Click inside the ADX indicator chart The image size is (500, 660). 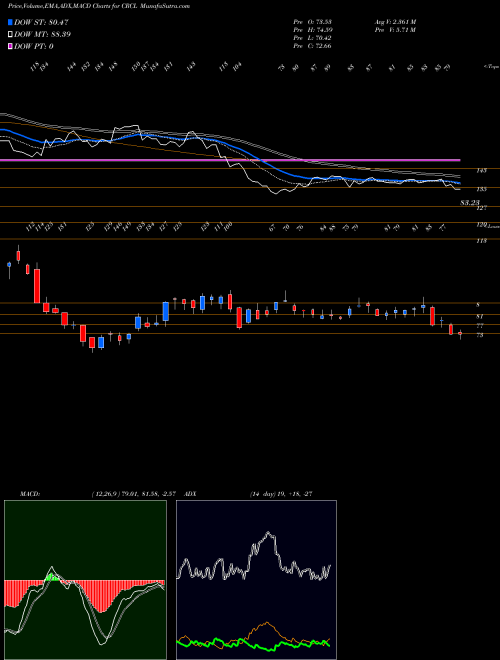coord(256,580)
